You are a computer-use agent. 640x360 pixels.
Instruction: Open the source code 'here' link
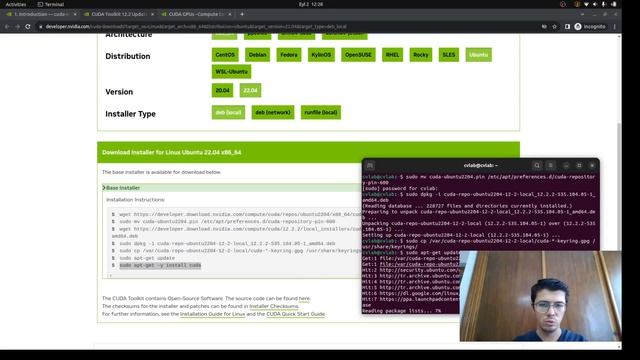click(x=304, y=298)
